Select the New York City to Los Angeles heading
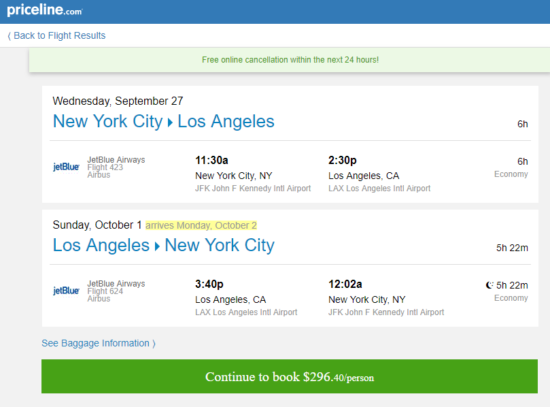The width and height of the screenshot is (550, 407). (x=163, y=121)
